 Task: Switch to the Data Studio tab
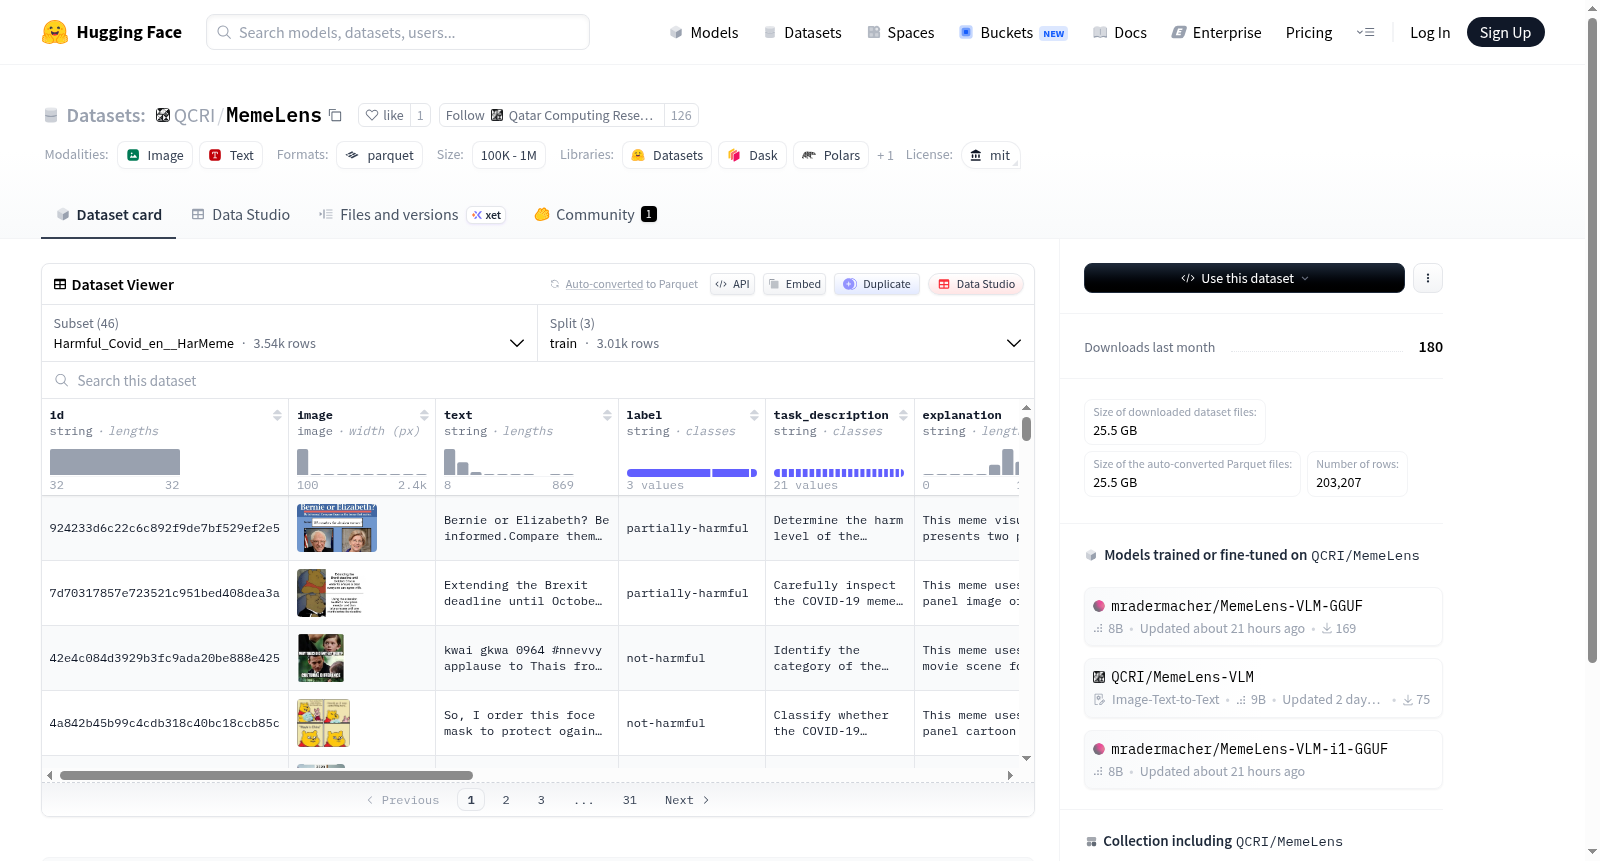click(241, 214)
